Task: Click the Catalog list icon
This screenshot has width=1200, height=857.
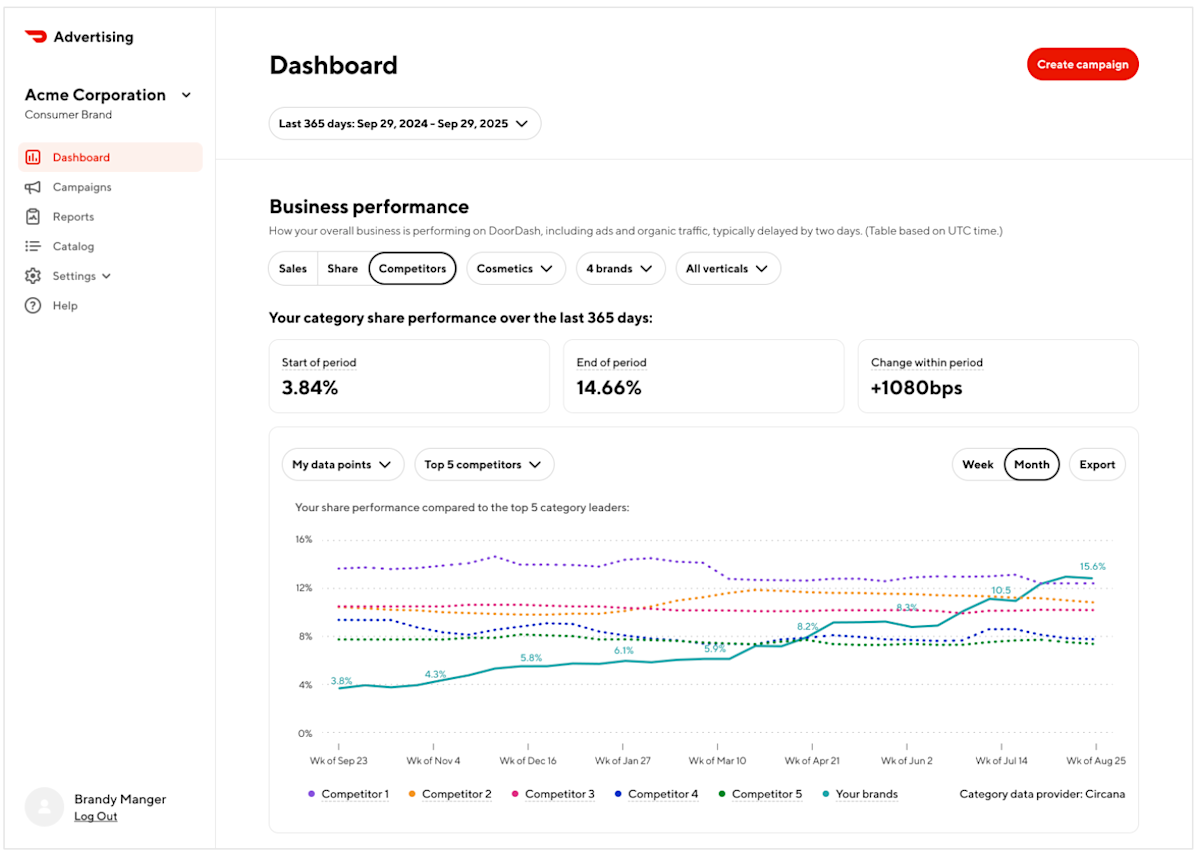Action: pos(34,246)
